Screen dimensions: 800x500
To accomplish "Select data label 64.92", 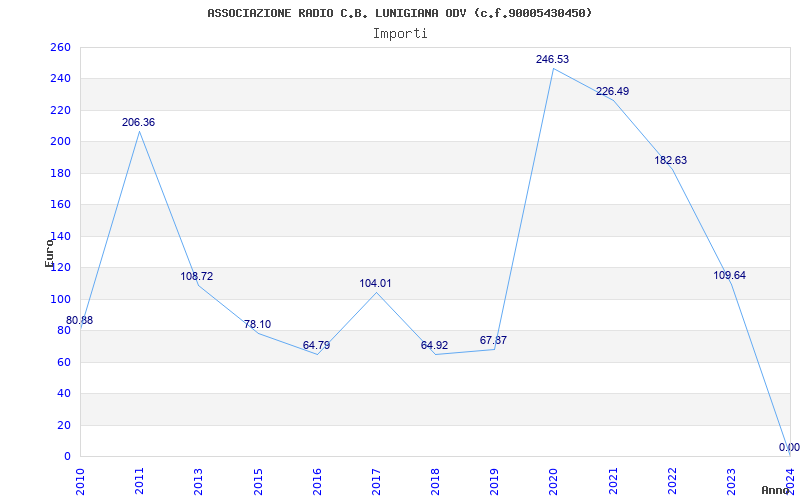I will [434, 345].
